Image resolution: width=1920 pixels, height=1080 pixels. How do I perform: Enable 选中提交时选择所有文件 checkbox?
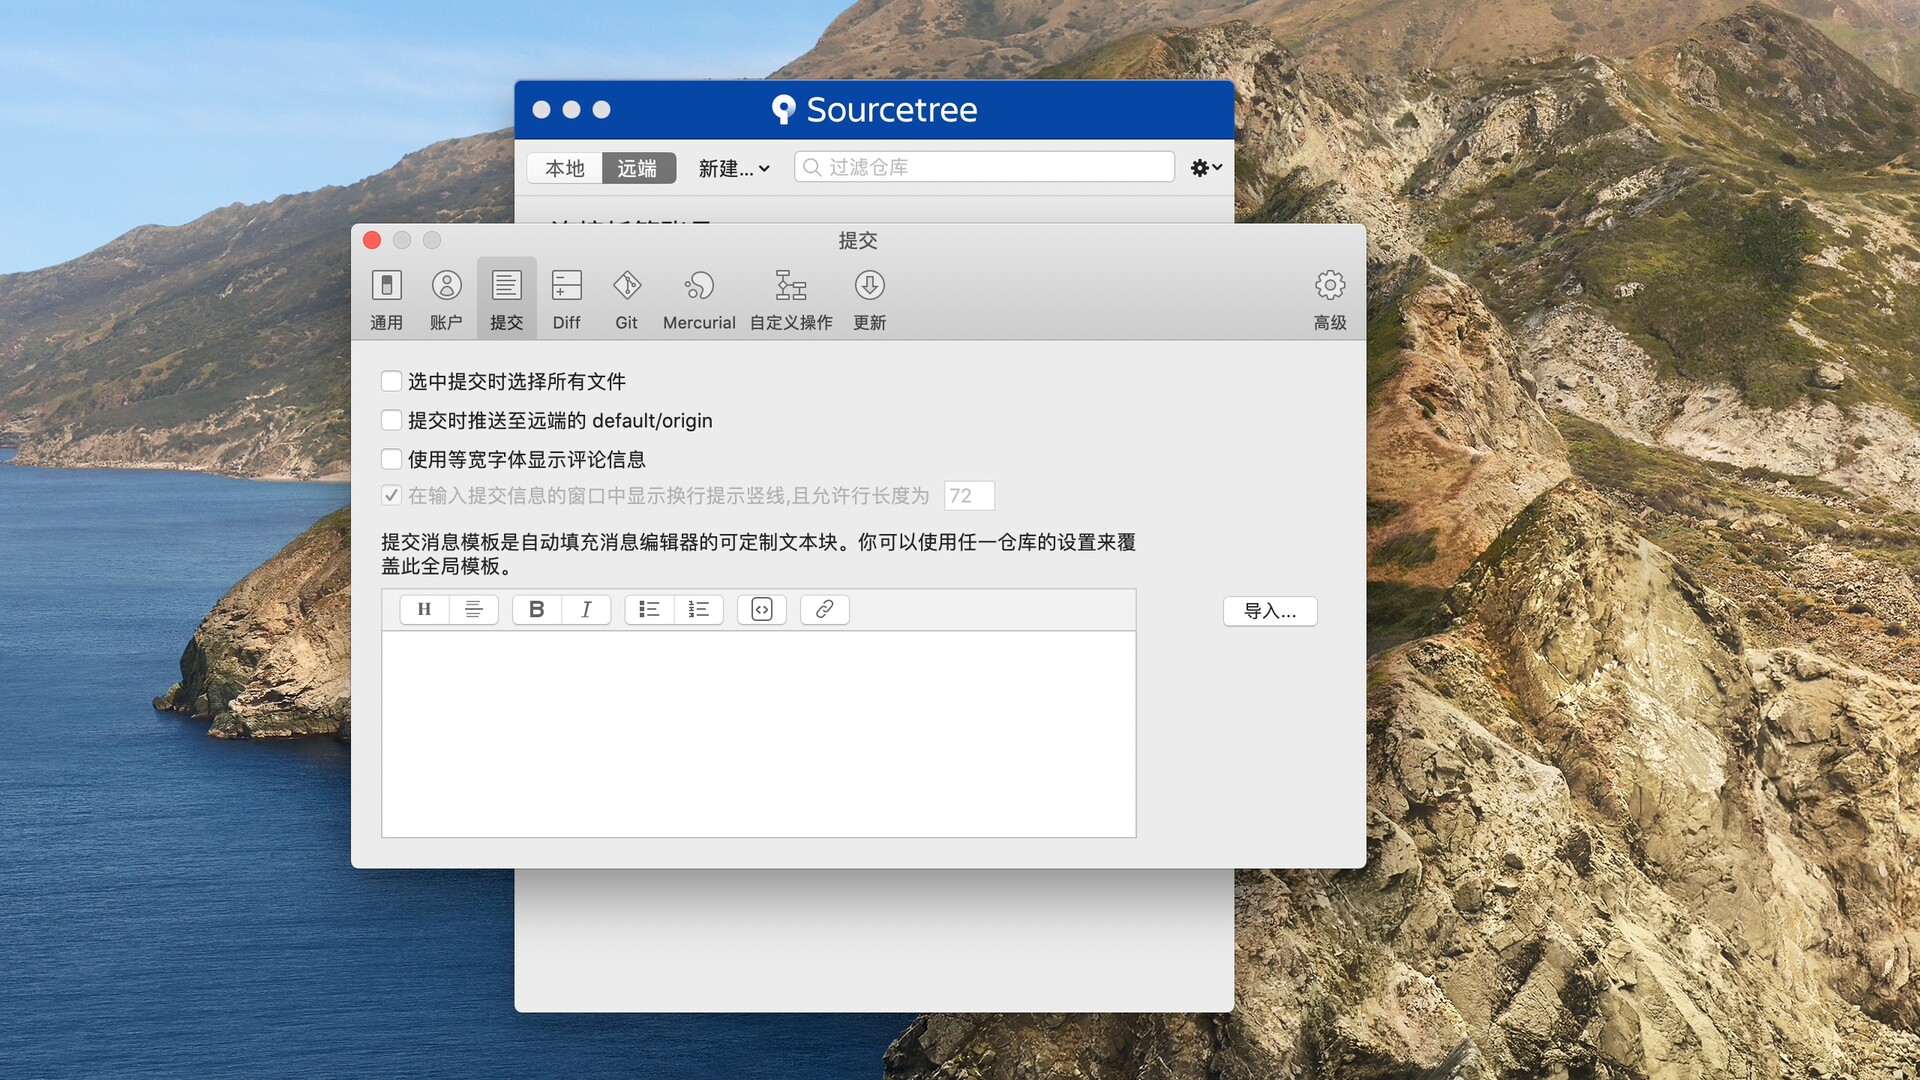coord(391,381)
